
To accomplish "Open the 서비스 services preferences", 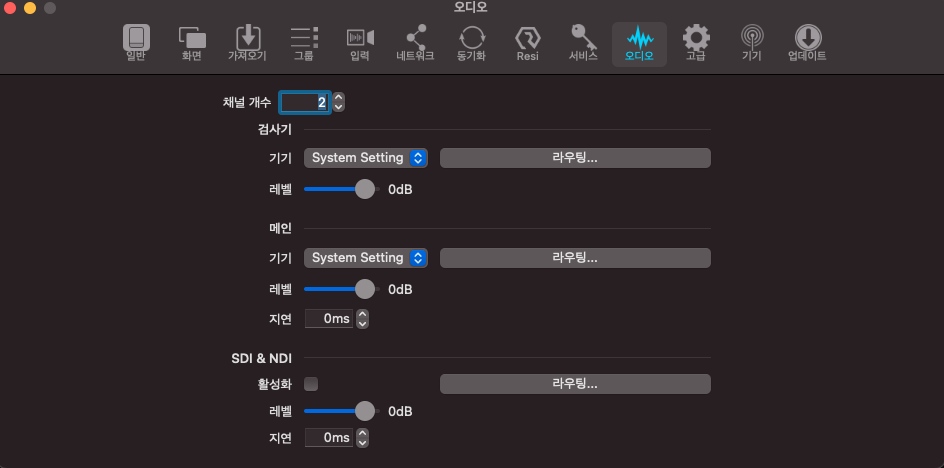I will tap(583, 44).
